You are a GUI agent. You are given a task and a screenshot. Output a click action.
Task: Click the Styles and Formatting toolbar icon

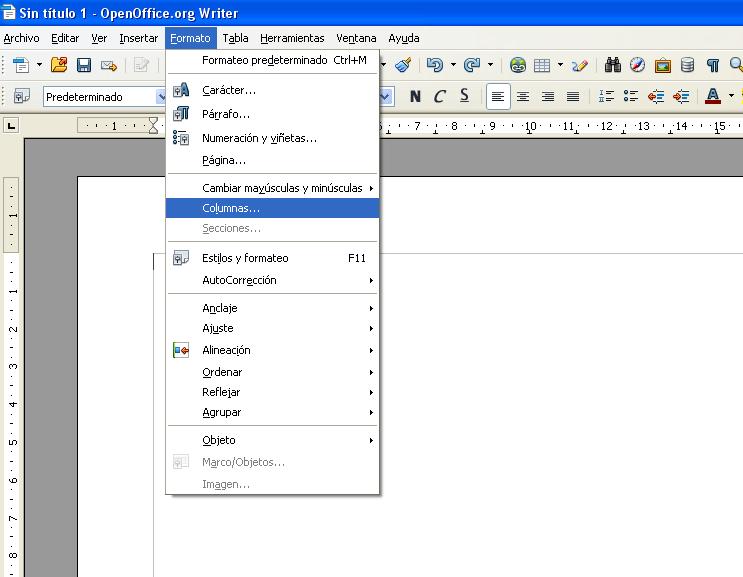coord(21,97)
